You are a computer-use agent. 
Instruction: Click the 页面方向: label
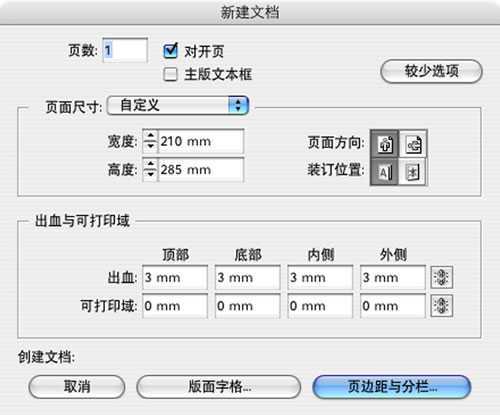pos(336,143)
